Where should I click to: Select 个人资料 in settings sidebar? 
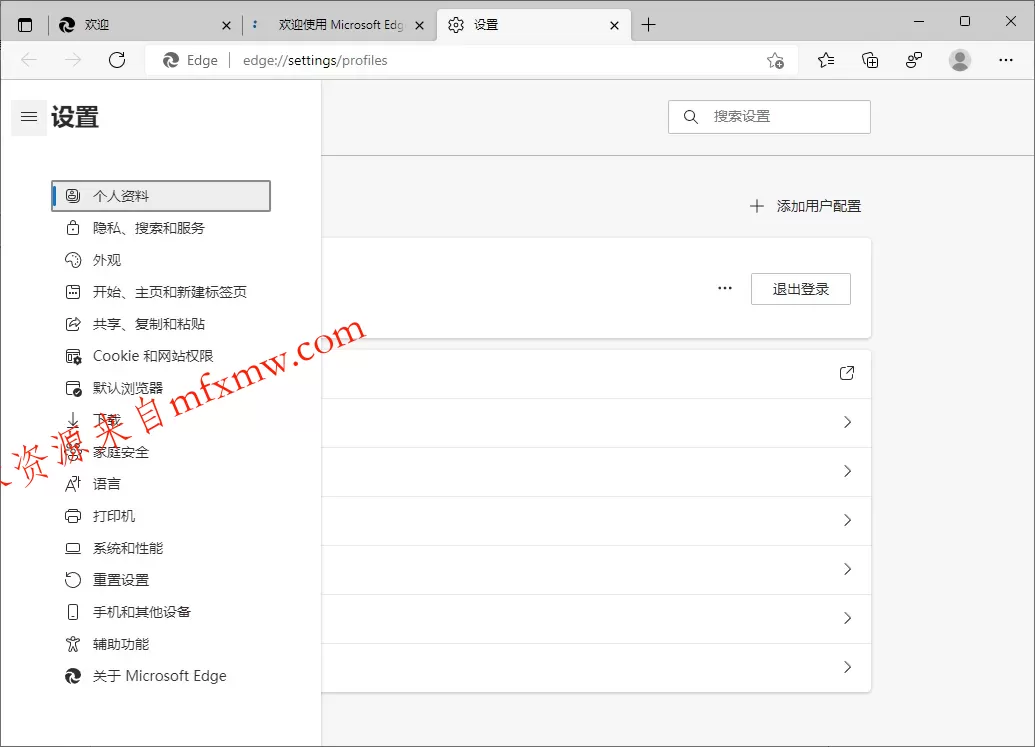(x=161, y=196)
